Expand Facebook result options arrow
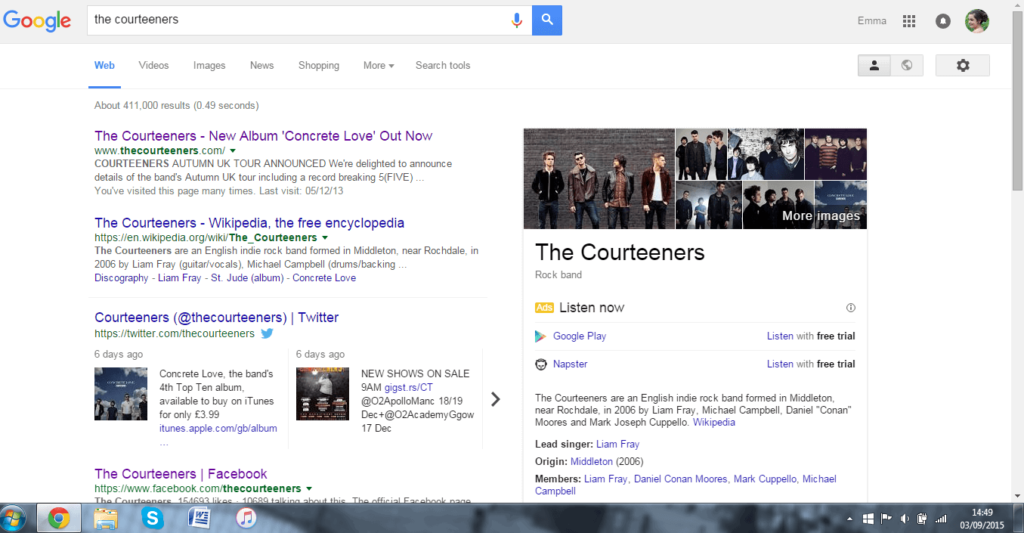This screenshot has width=1024, height=533. (309, 489)
